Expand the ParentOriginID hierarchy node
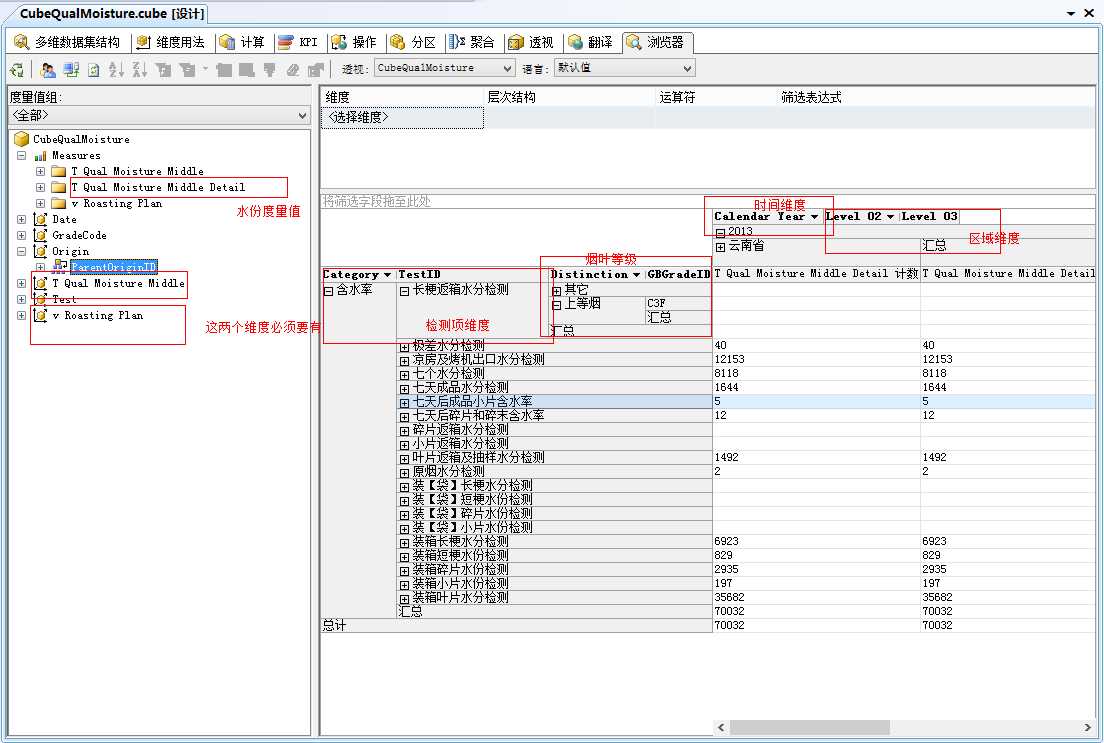The image size is (1104, 743). click(x=40, y=268)
